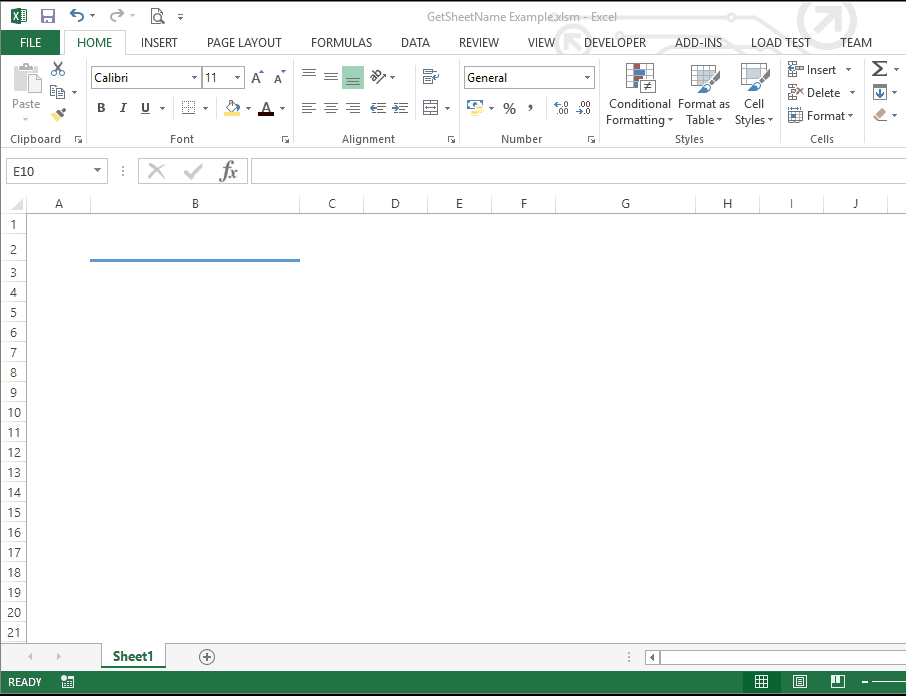Select the Percent Style icon
This screenshot has height=696, width=906.
tap(509, 107)
